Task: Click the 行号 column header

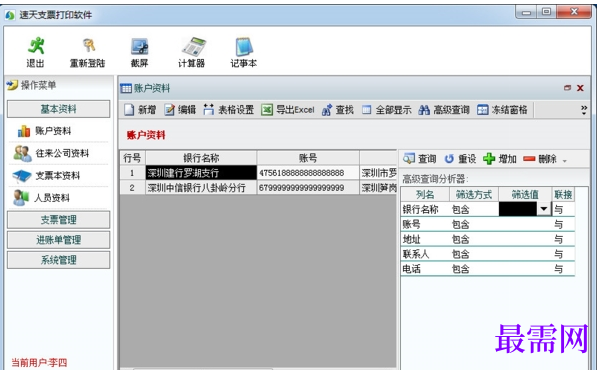Action: [132, 158]
